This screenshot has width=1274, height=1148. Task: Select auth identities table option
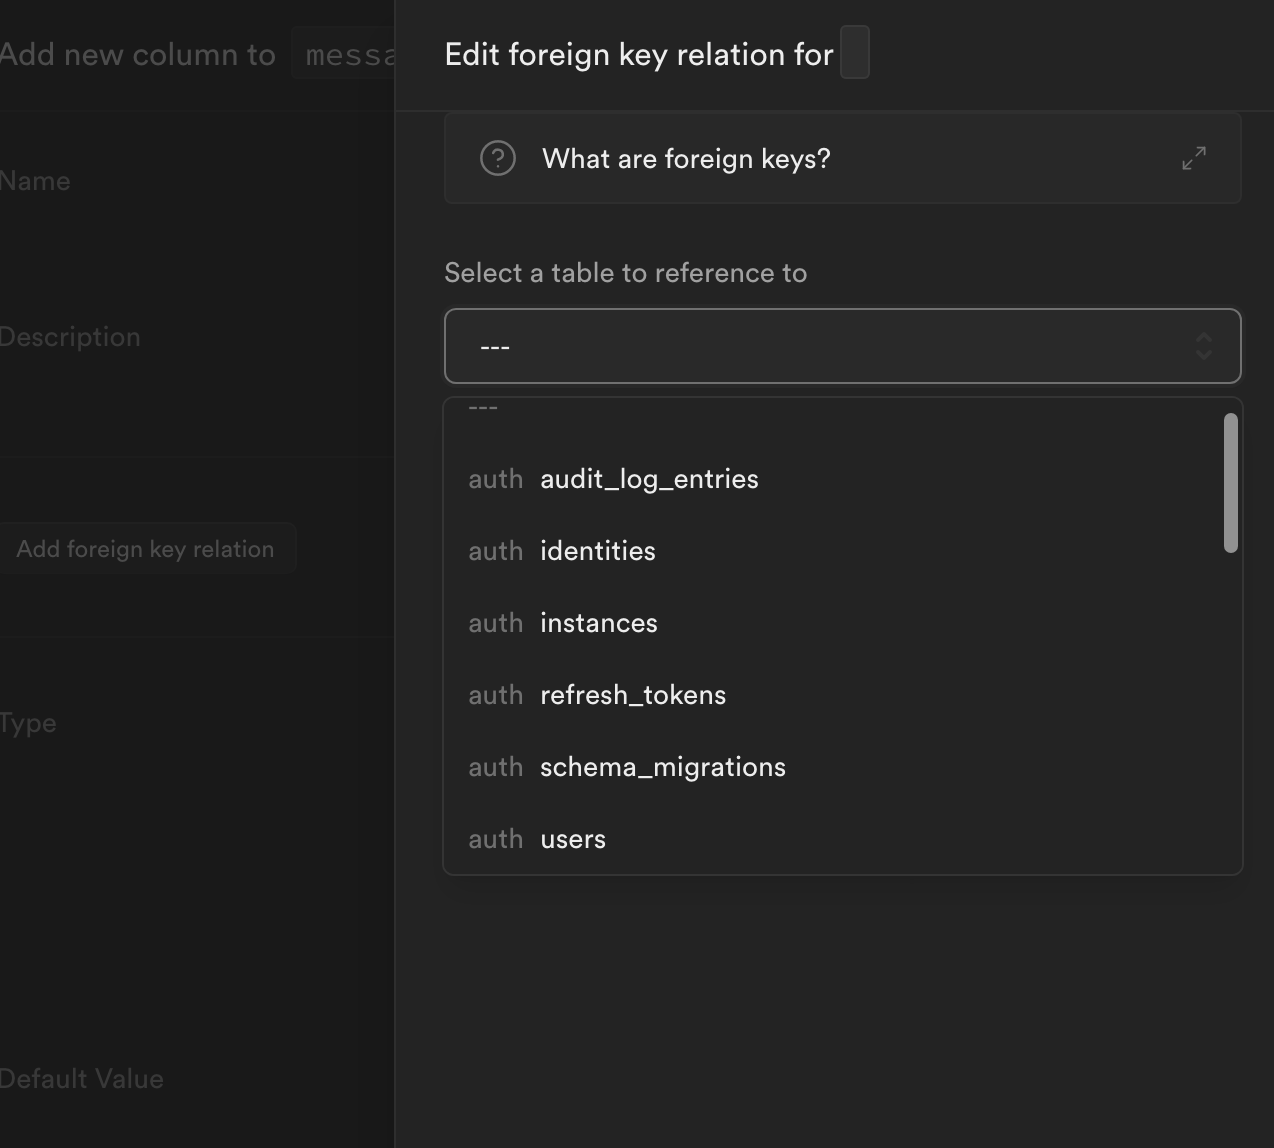click(597, 551)
